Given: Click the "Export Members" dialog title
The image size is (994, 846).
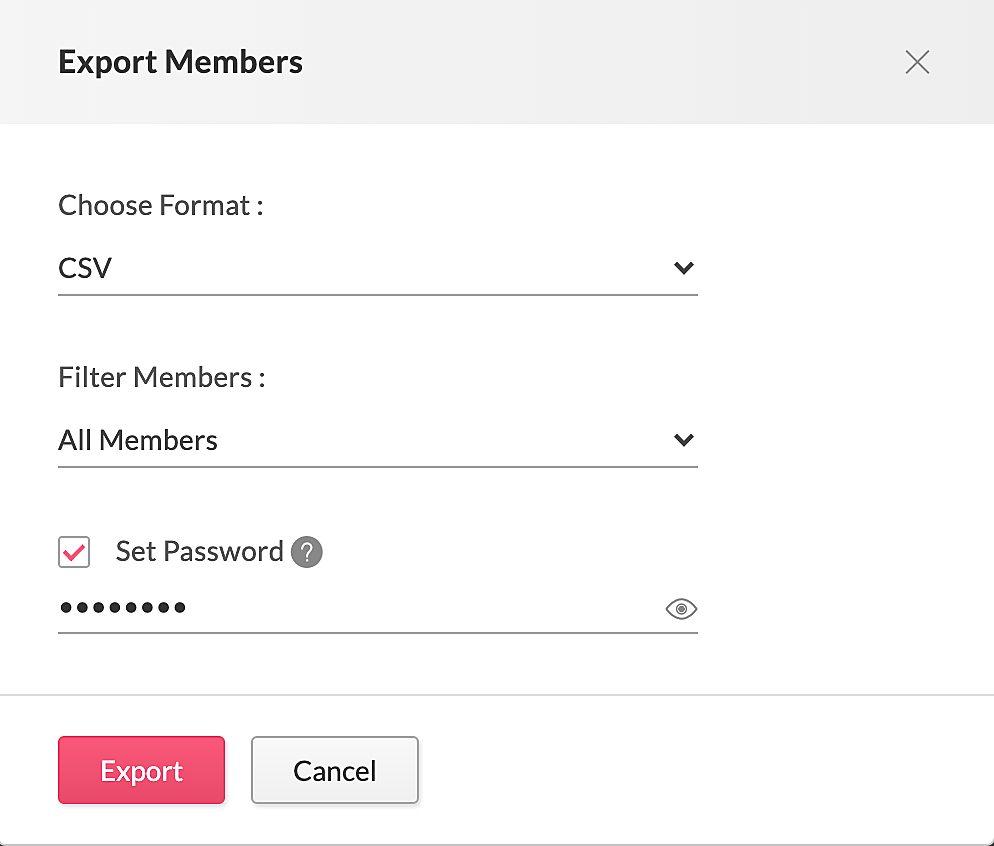Looking at the screenshot, I should [181, 62].
